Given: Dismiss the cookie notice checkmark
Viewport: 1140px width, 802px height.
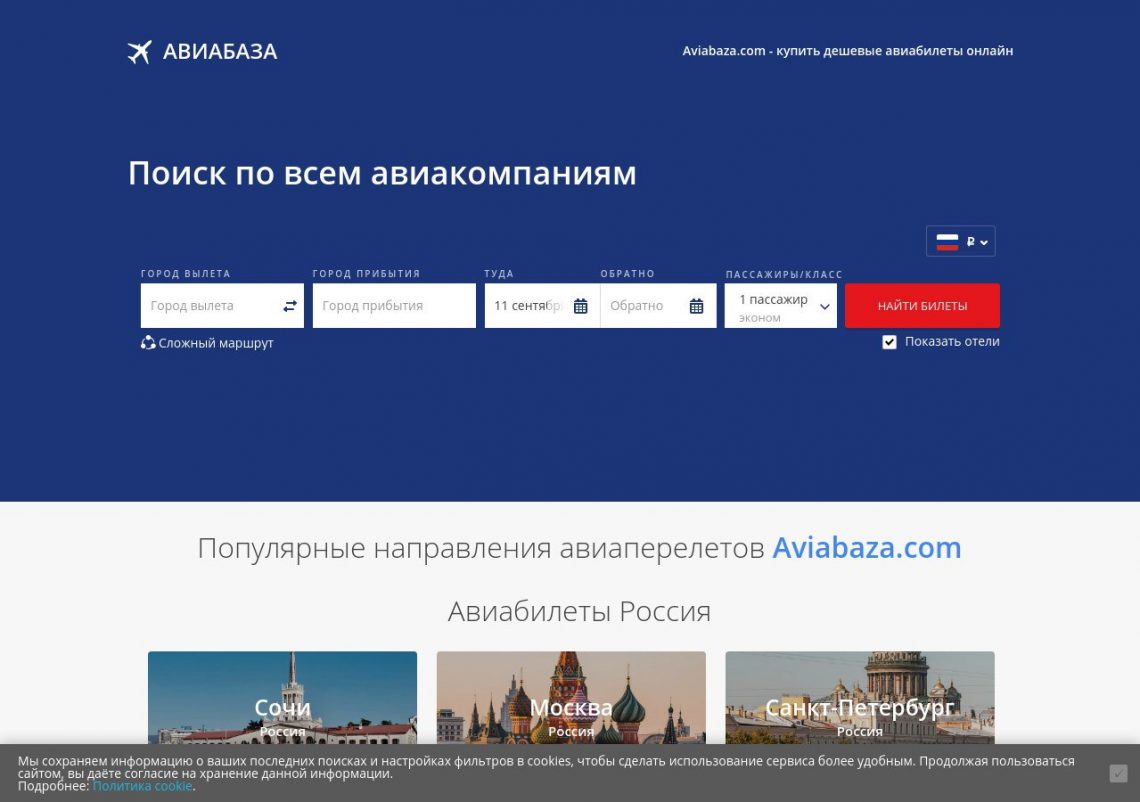Looking at the screenshot, I should [x=1118, y=773].
